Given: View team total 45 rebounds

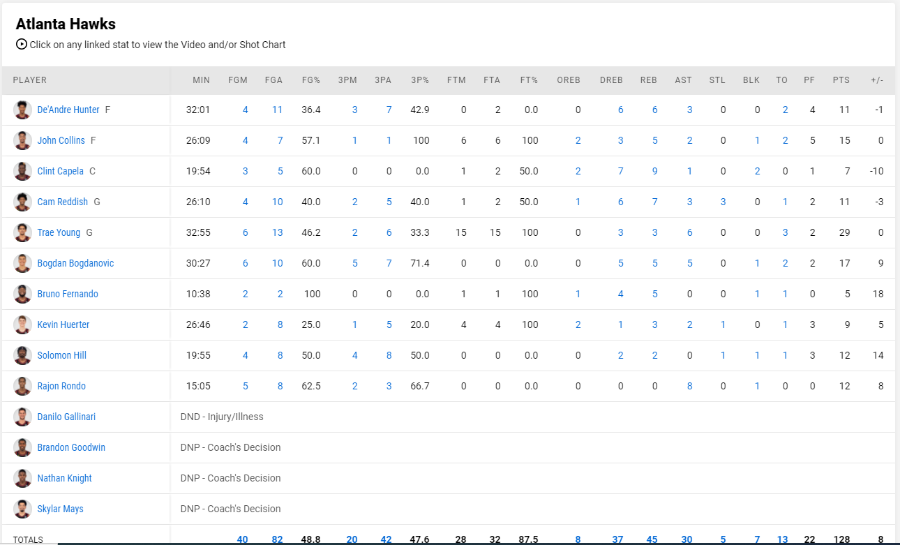Looking at the screenshot, I should [x=652, y=539].
